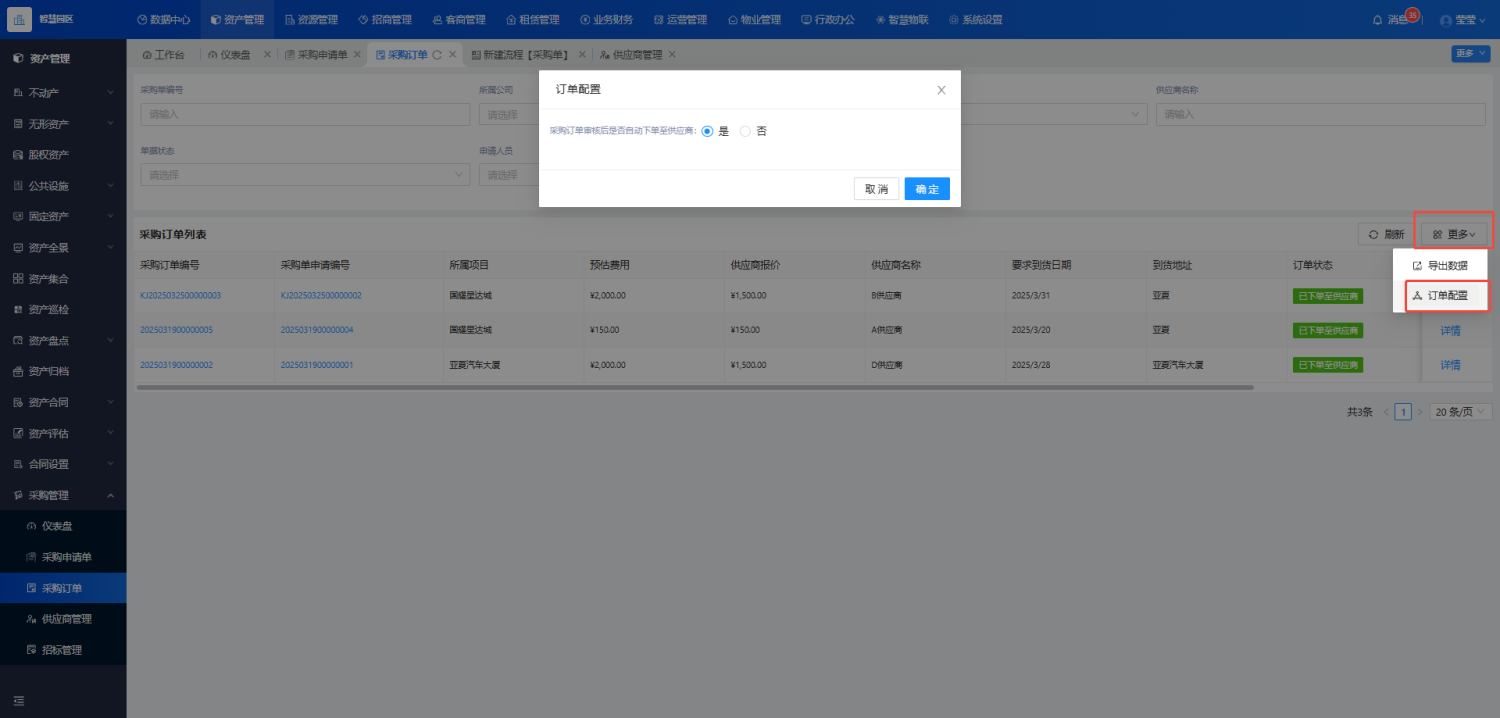
Task: Click the reload icon on 采购订单 tab
Action: [437, 55]
